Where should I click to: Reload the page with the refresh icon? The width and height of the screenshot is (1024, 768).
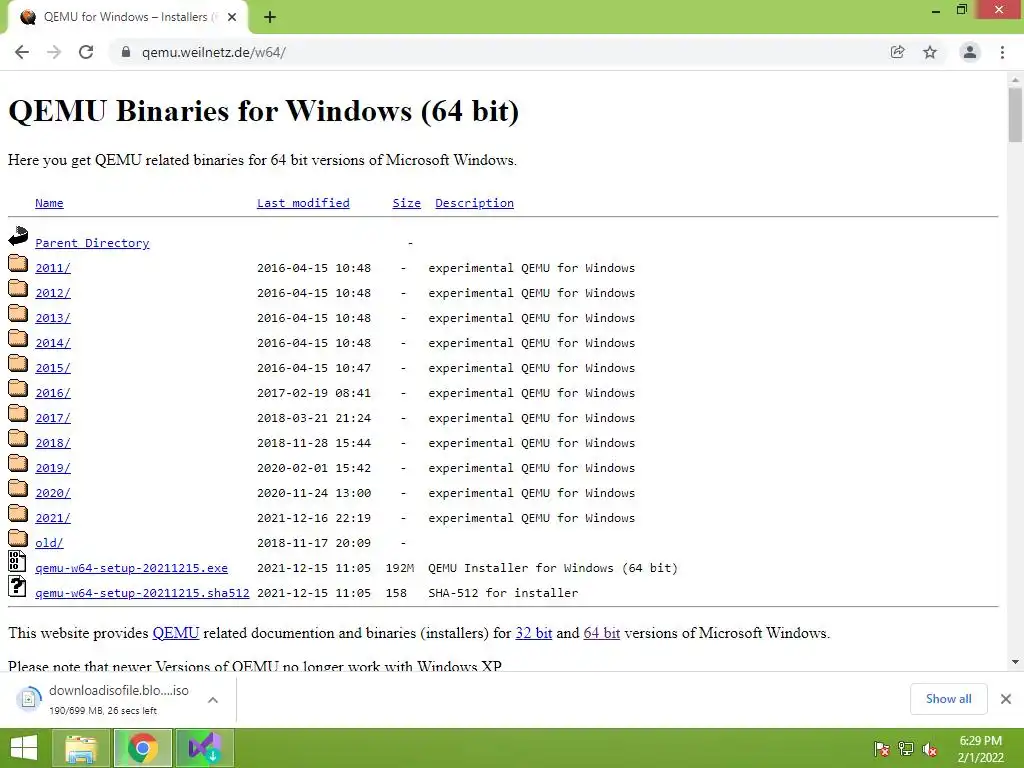[86, 52]
